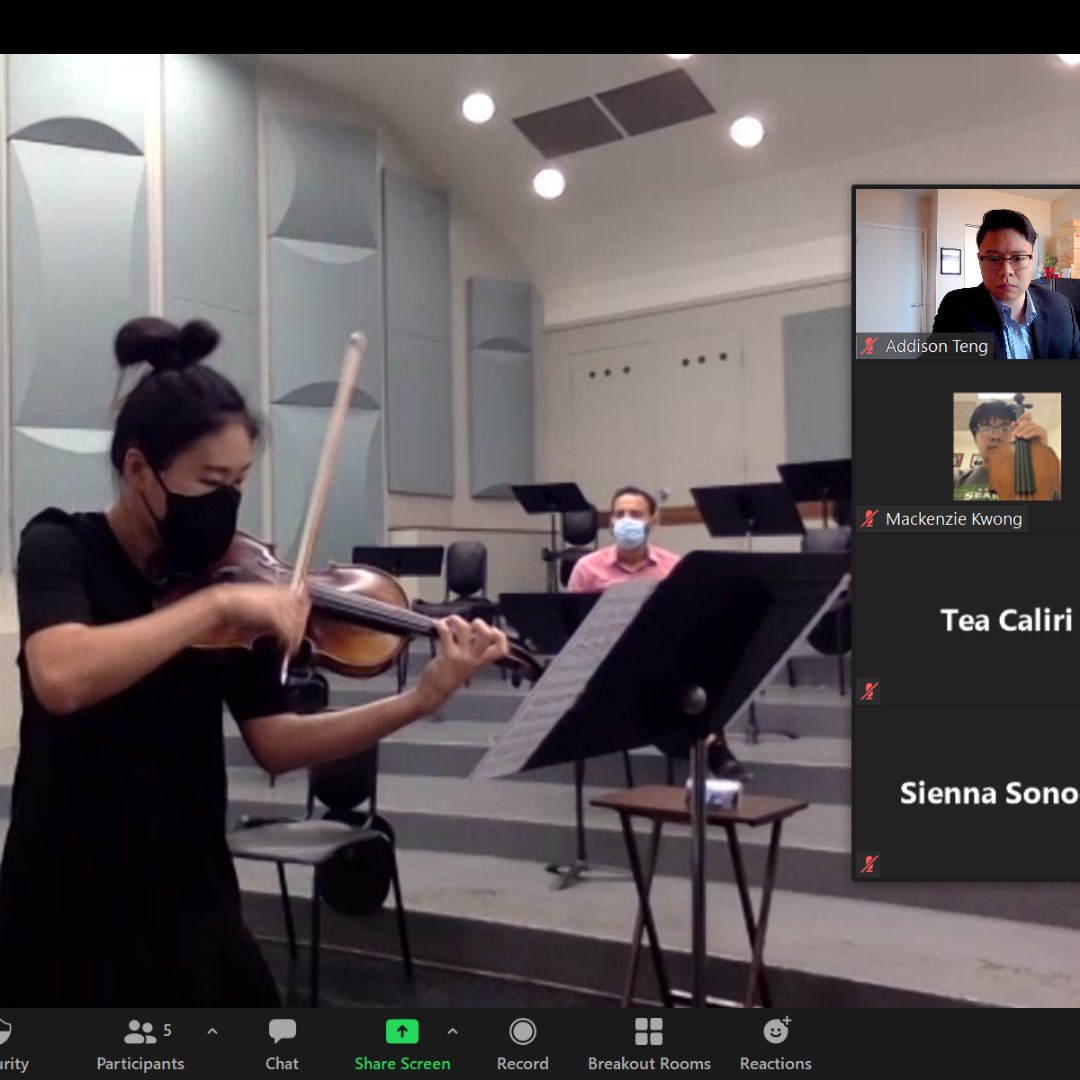
Task: Select Mackenzie Kwong's profile picture tile
Action: (x=1006, y=446)
